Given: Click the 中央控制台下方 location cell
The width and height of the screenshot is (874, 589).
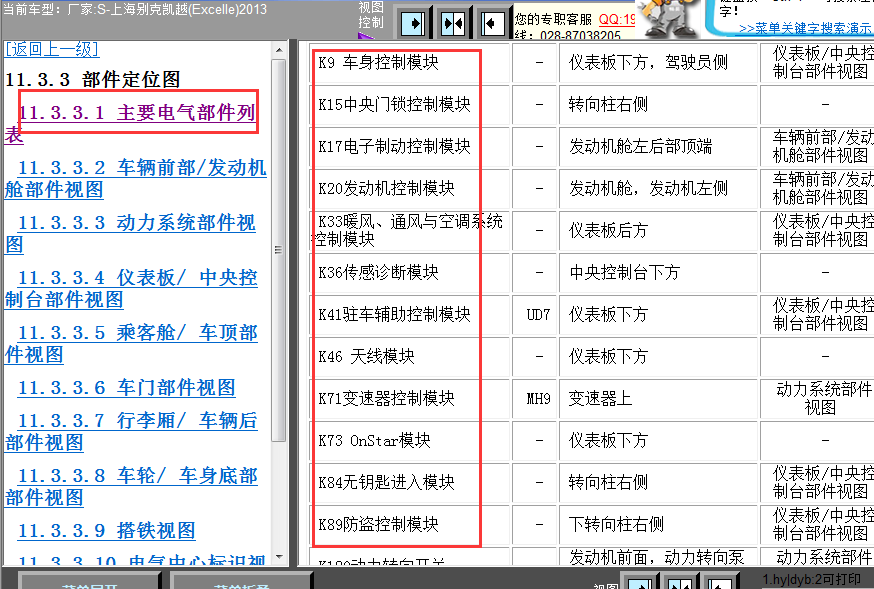Looking at the screenshot, I should coord(658,272).
